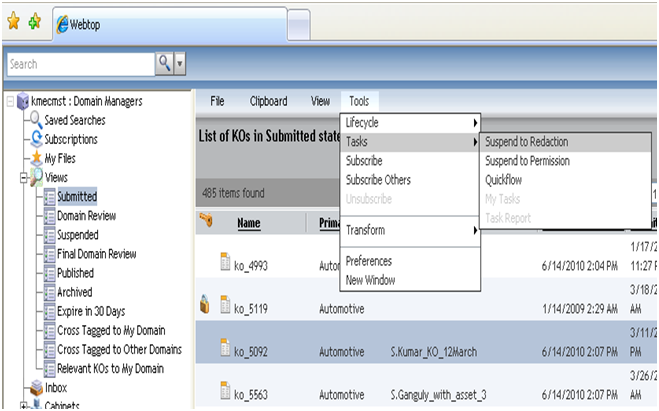Select the S.Ganguly_with_asset_3 cell

(x=438, y=395)
